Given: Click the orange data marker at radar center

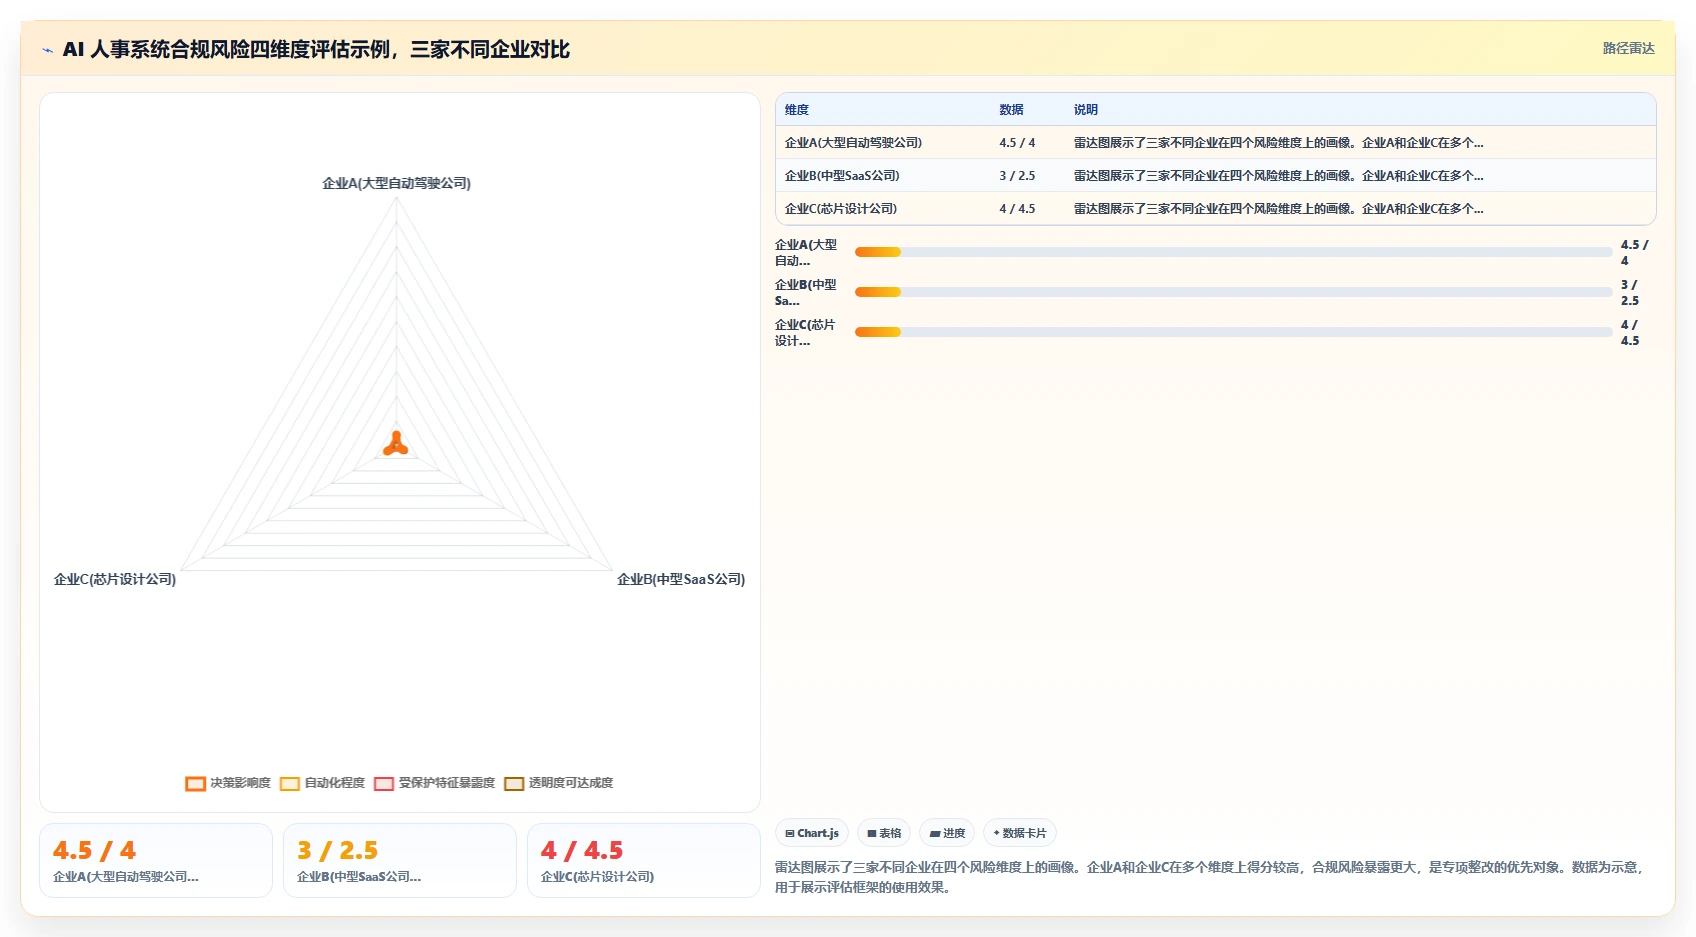Looking at the screenshot, I should click(x=396, y=444).
